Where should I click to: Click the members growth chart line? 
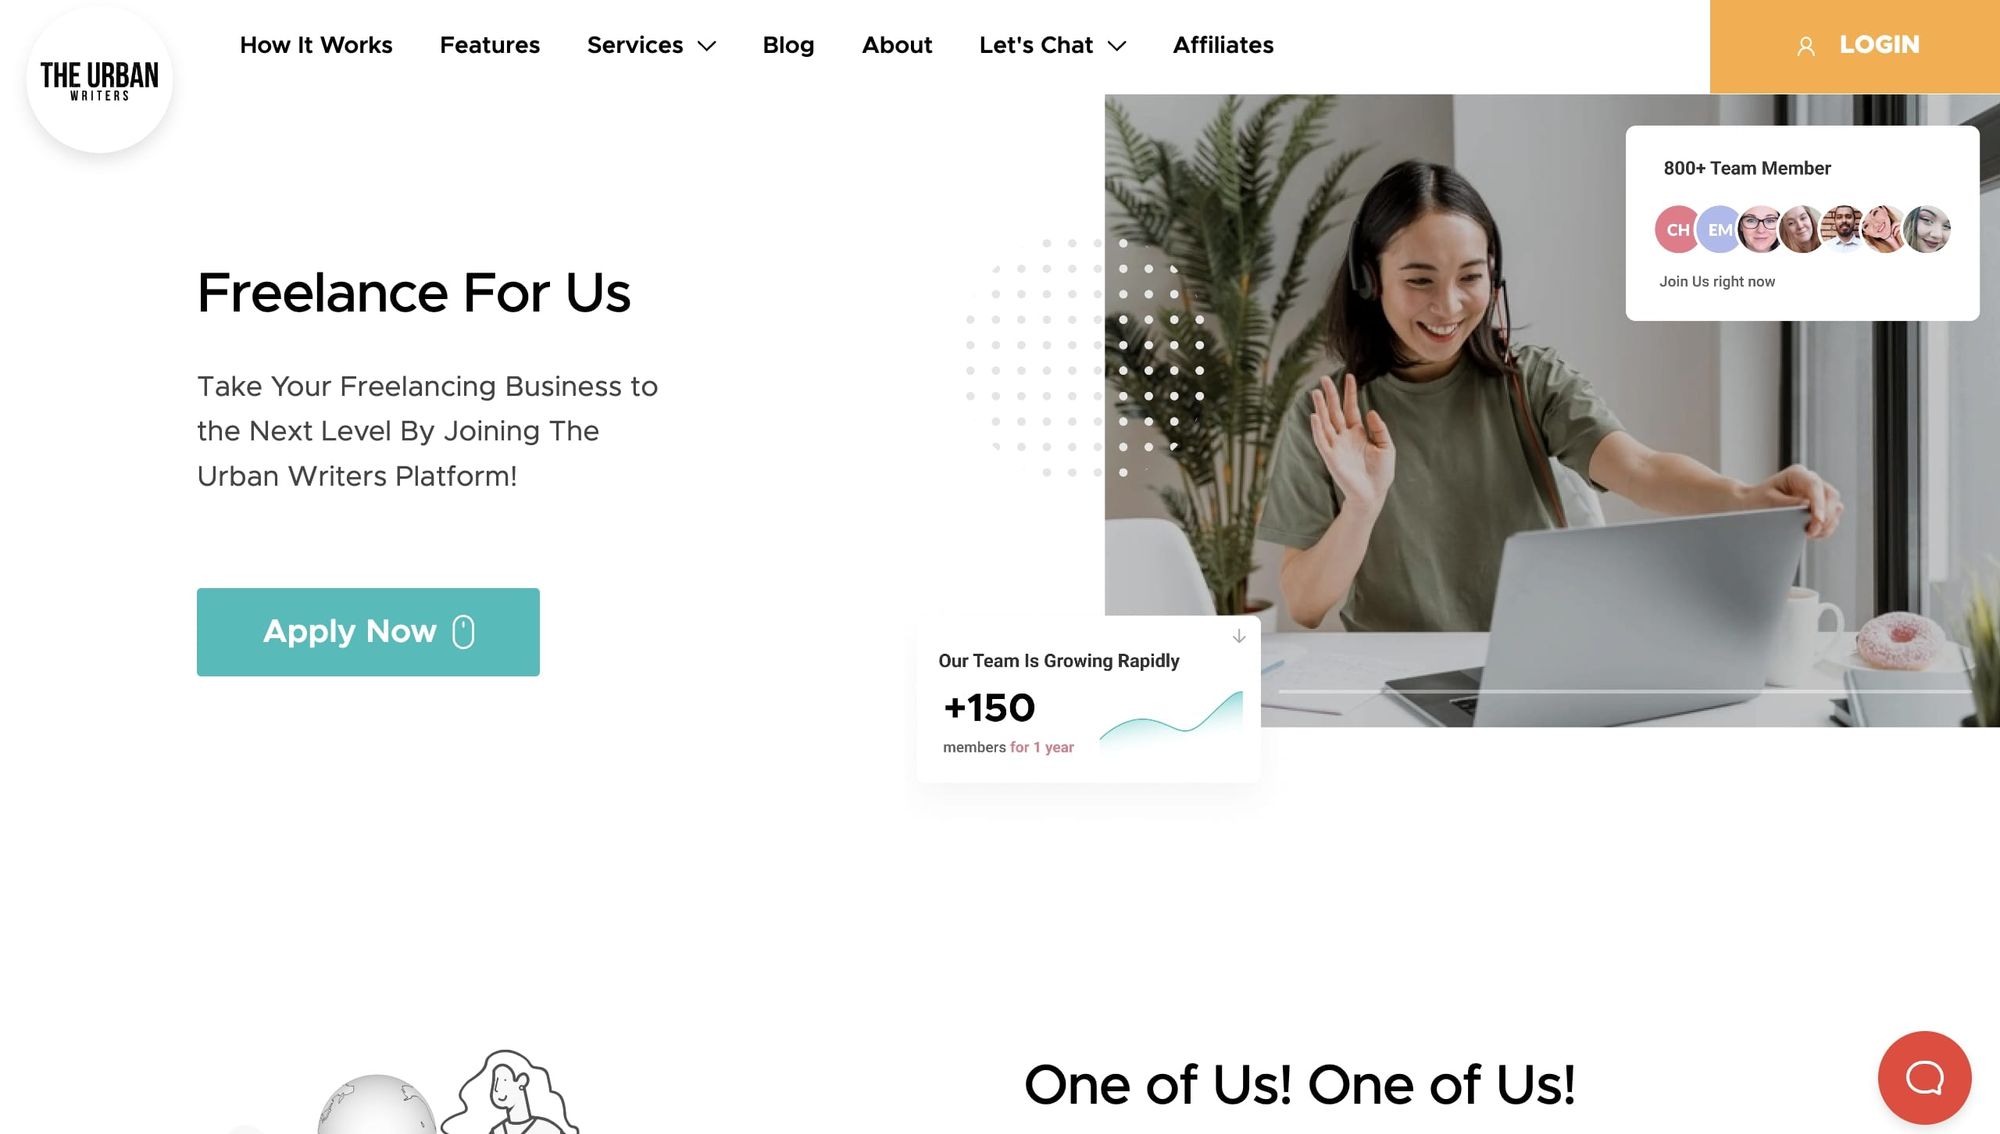click(1171, 718)
